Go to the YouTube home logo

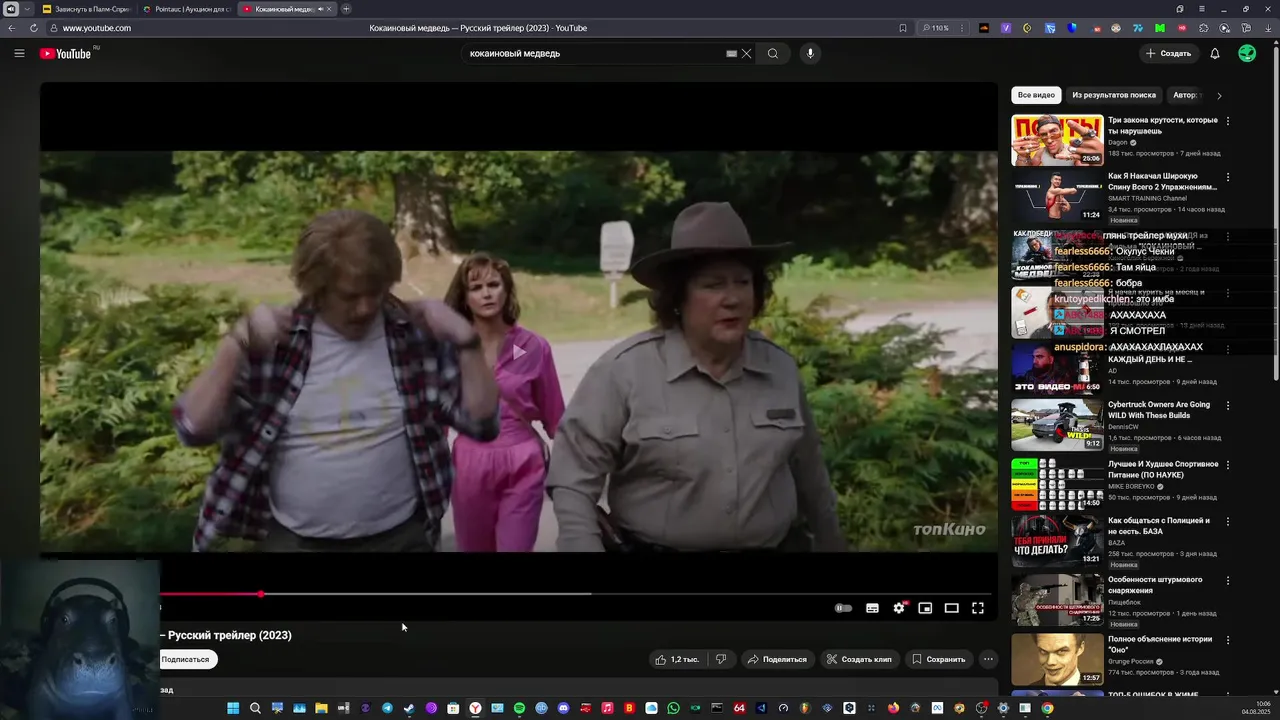coord(66,53)
